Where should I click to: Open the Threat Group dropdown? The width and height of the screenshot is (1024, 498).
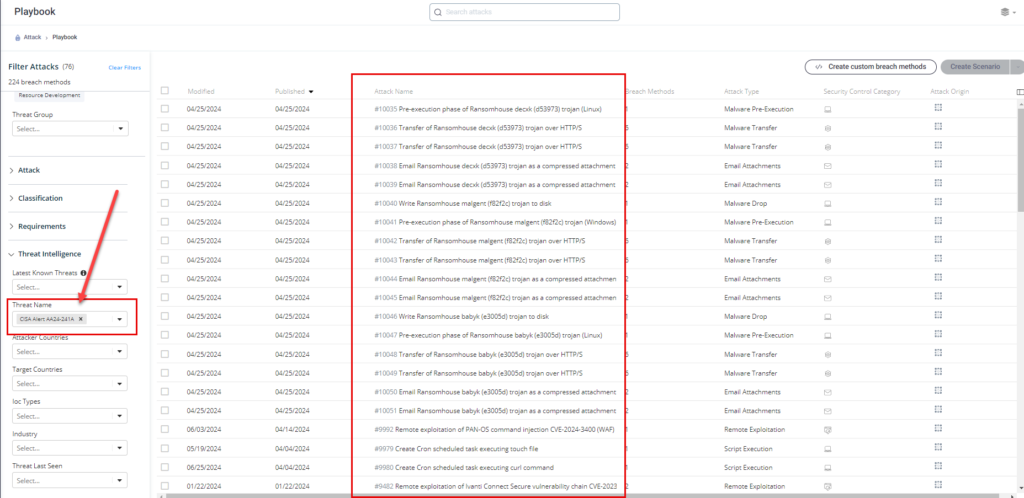pyautogui.click(x=70, y=129)
